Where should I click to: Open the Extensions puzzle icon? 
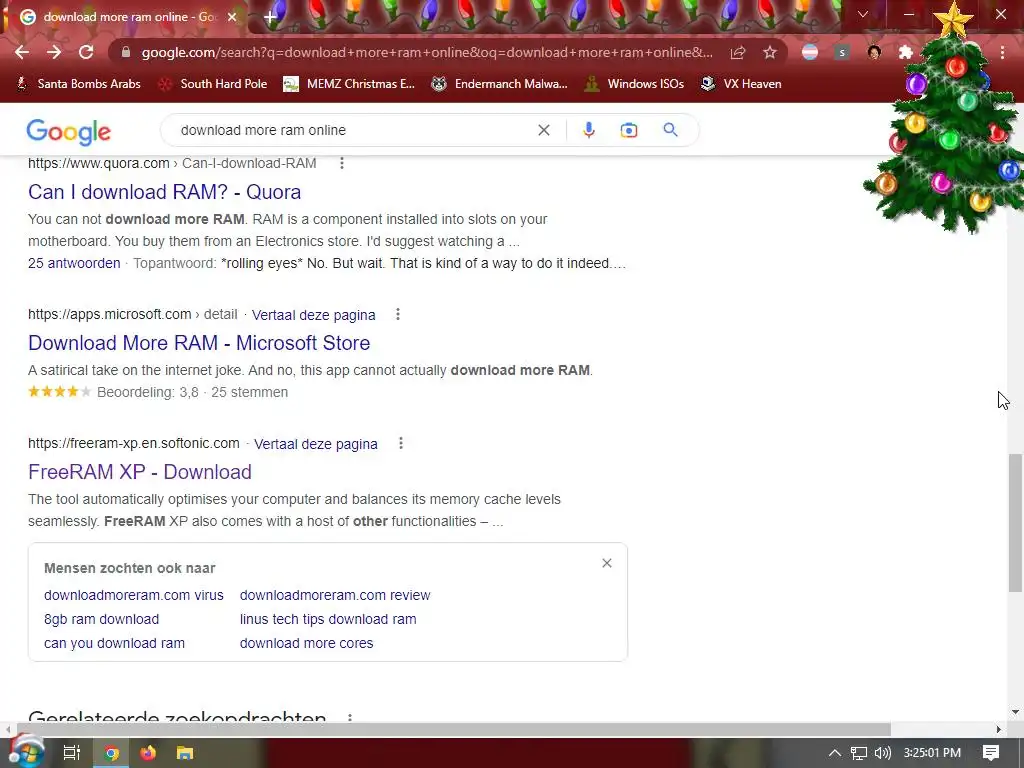906,52
